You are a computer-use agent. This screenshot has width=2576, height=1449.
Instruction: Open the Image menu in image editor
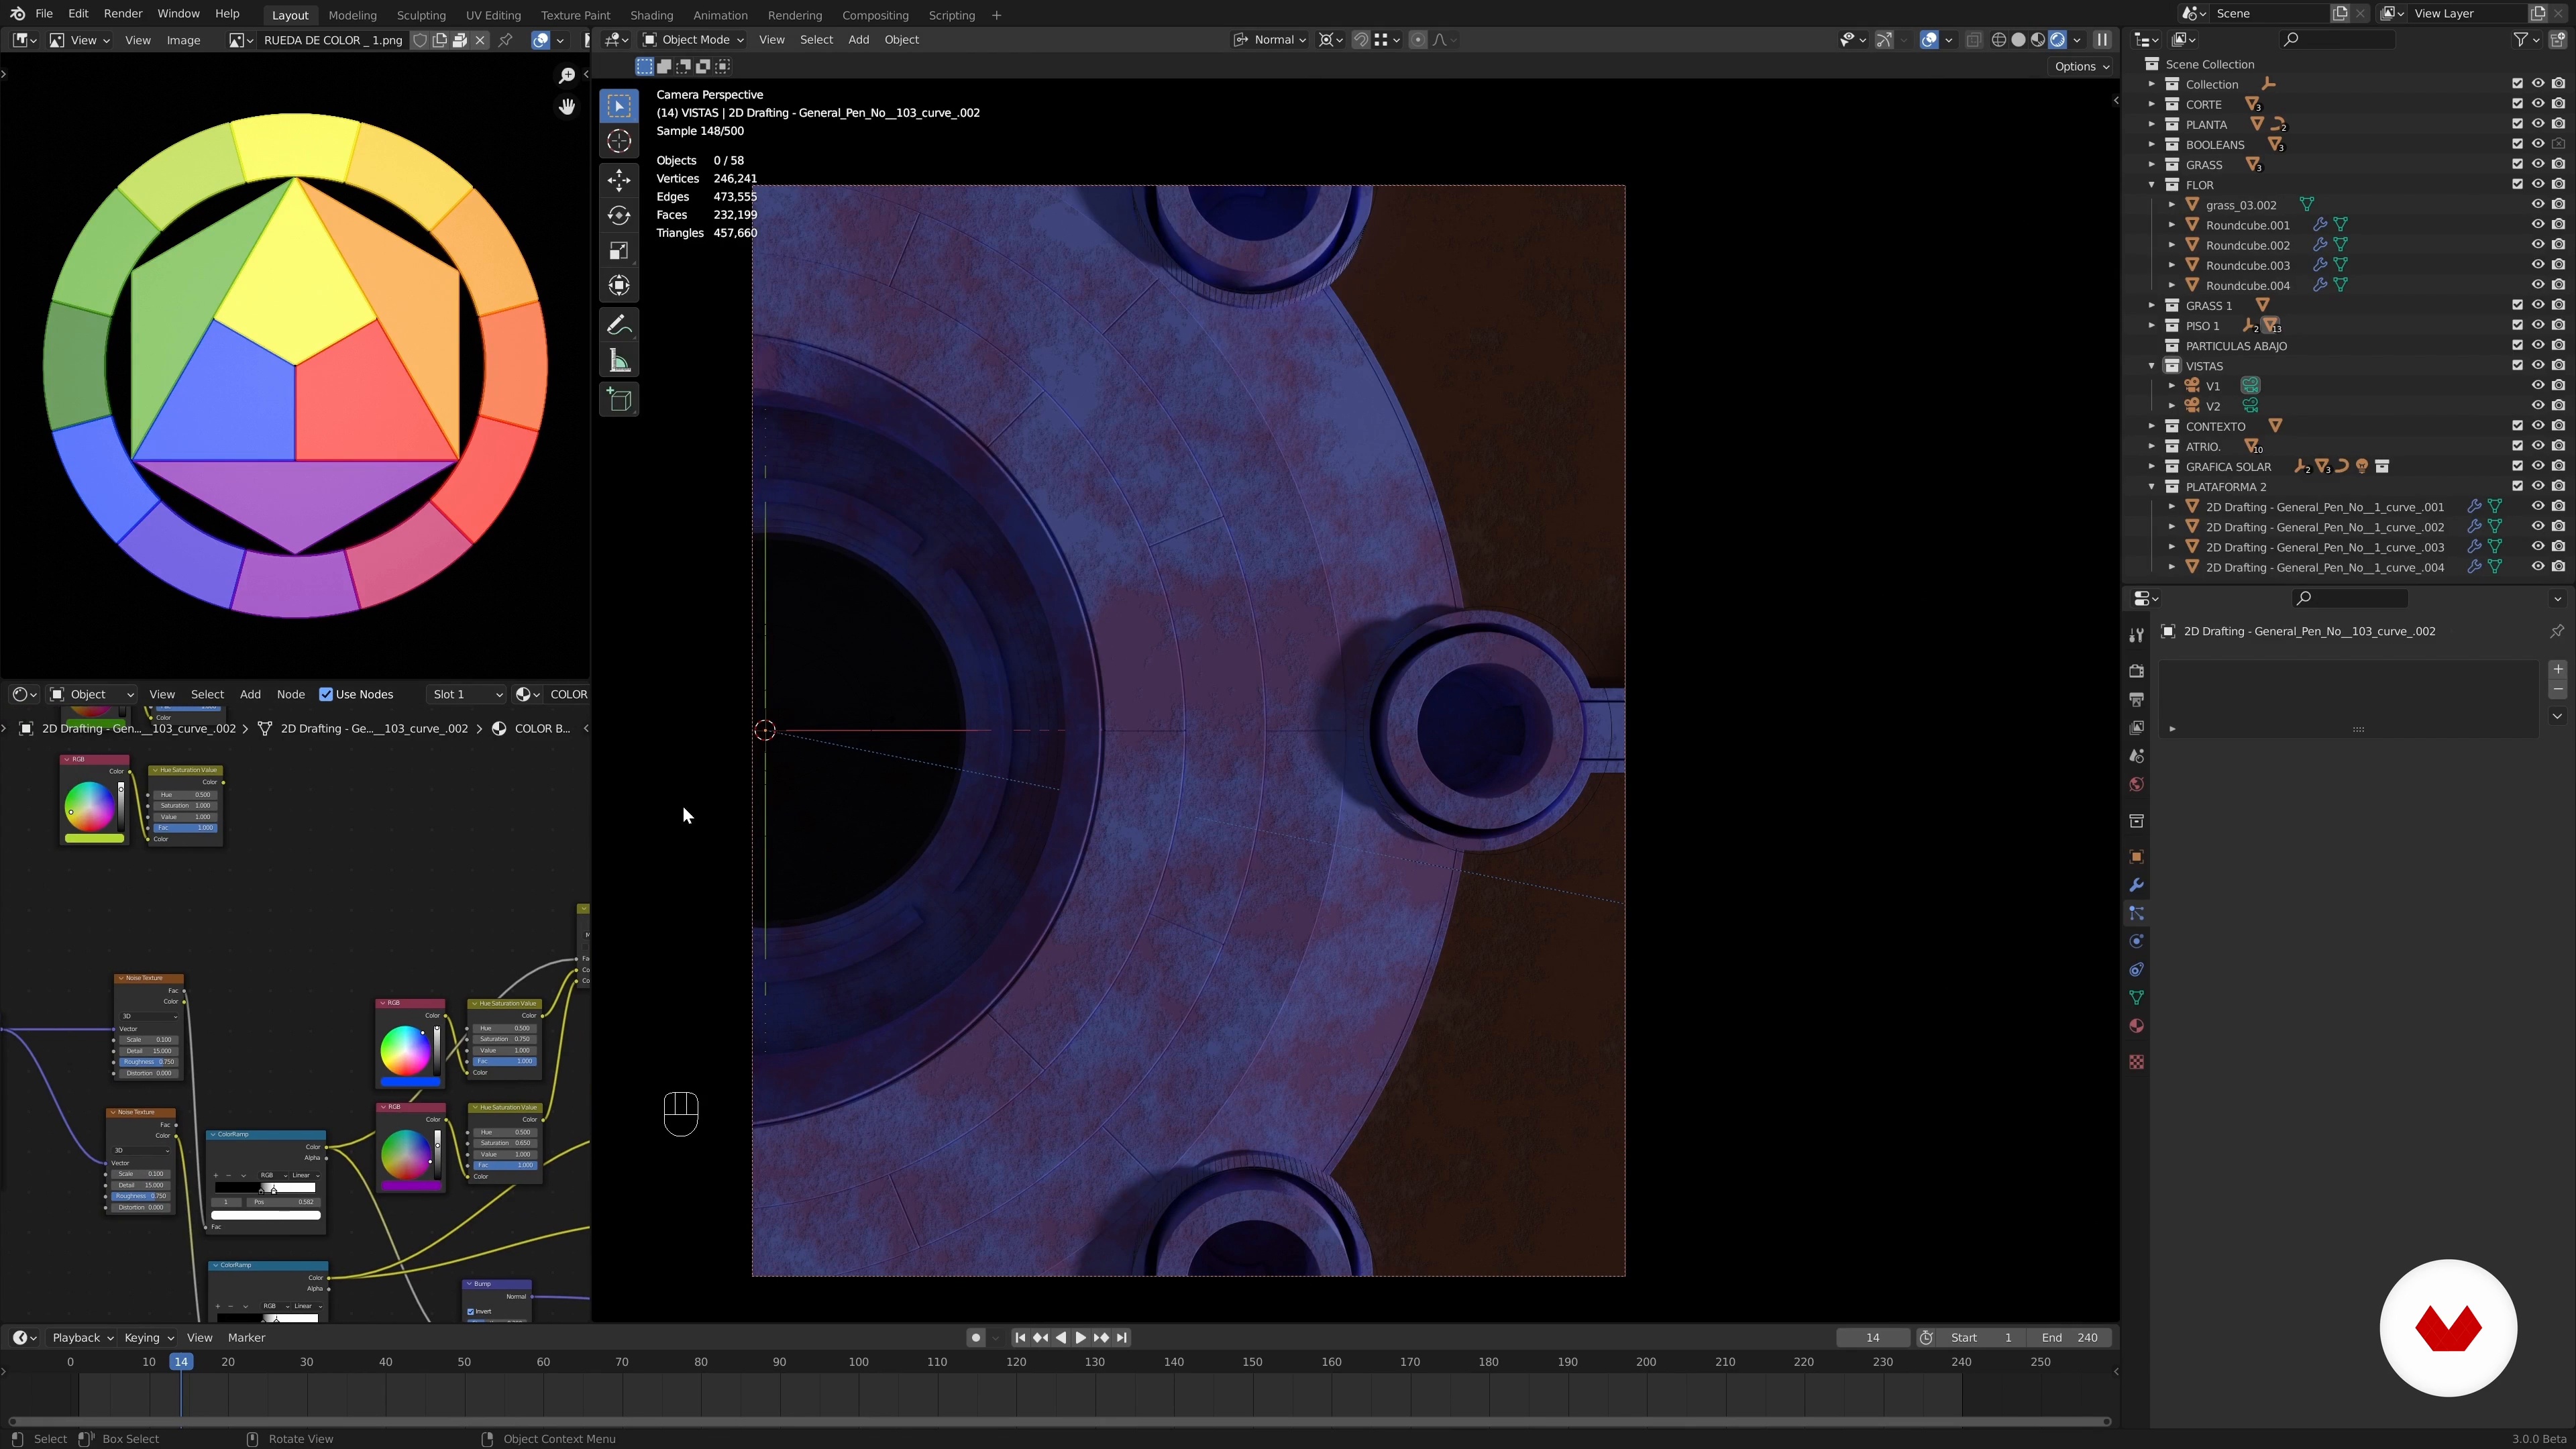tap(183, 40)
